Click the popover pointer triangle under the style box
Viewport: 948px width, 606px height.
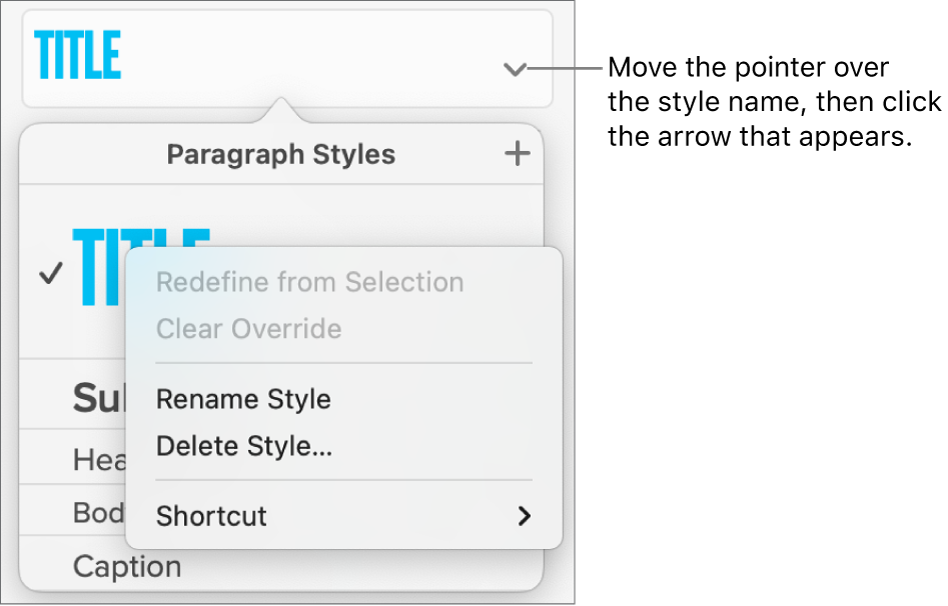pos(281,109)
